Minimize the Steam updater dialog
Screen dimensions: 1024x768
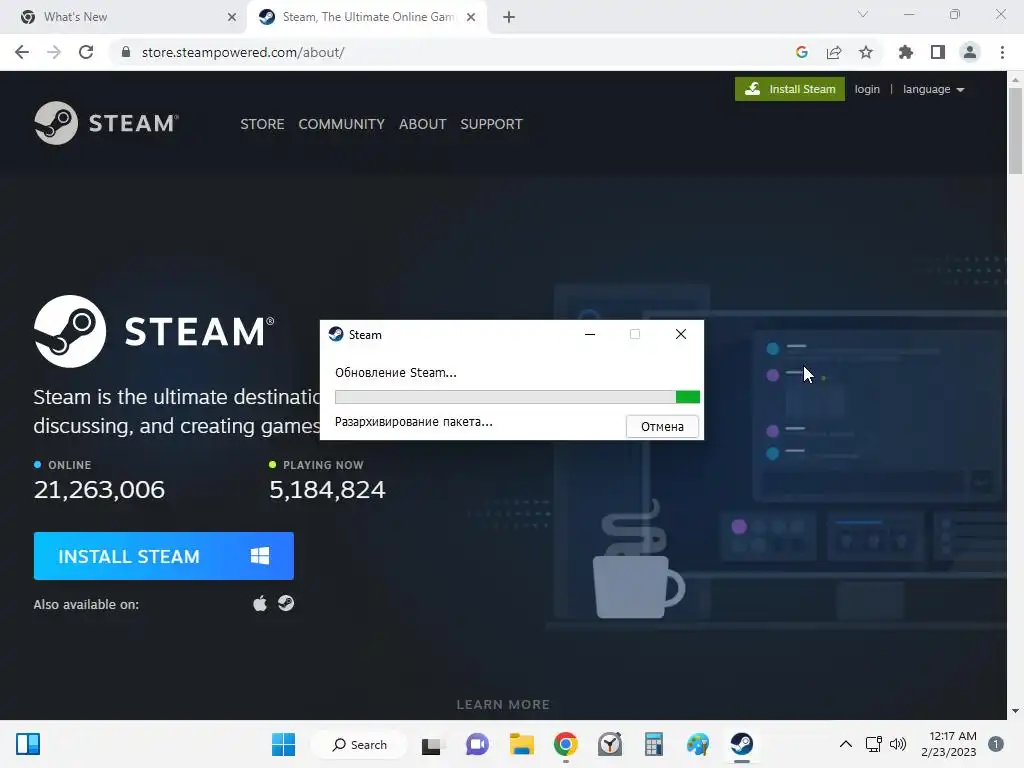(x=590, y=334)
